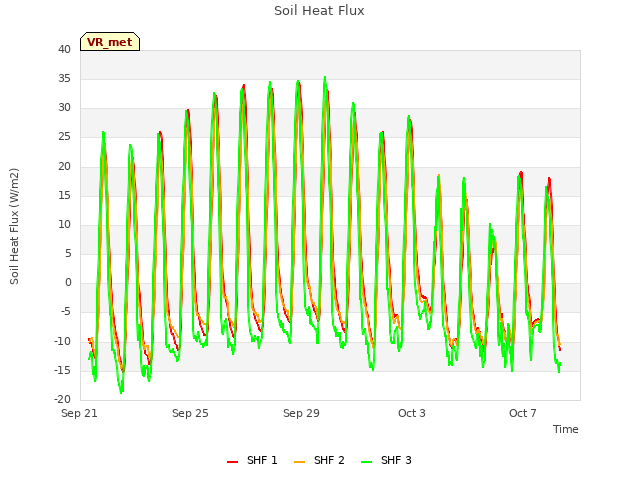This screenshot has width=640, height=480.
Task: Click the Sep 29 x-axis tick label
Action: coord(301,413)
